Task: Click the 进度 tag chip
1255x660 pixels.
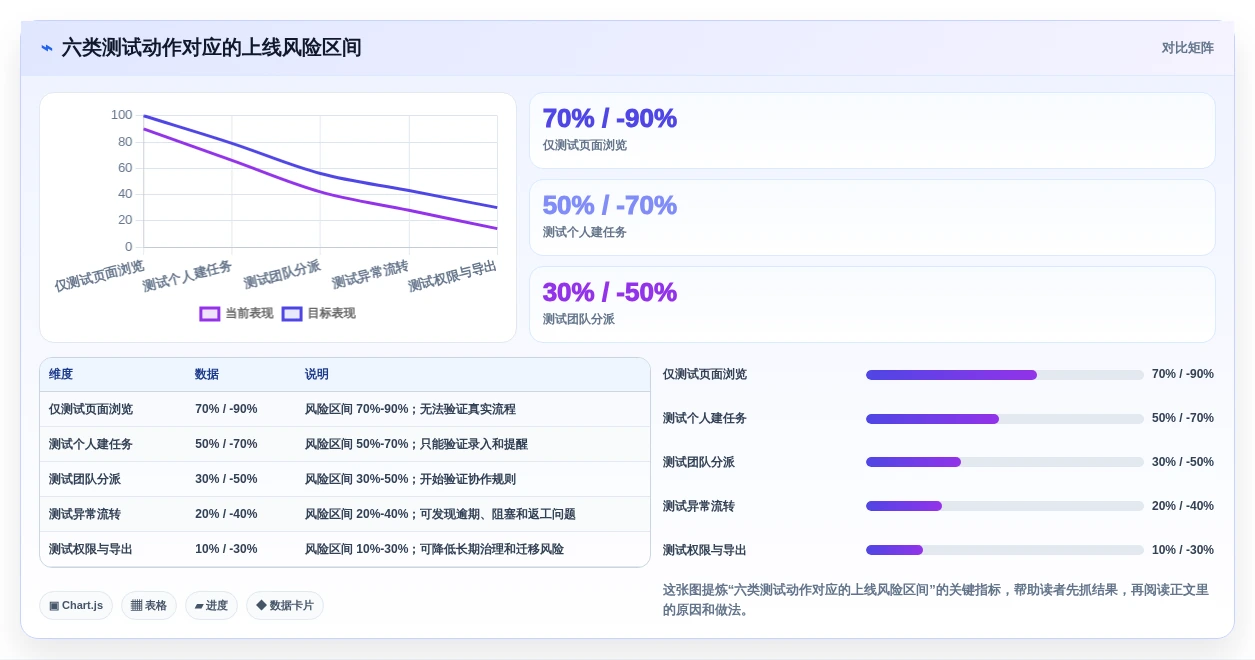Action: point(211,606)
